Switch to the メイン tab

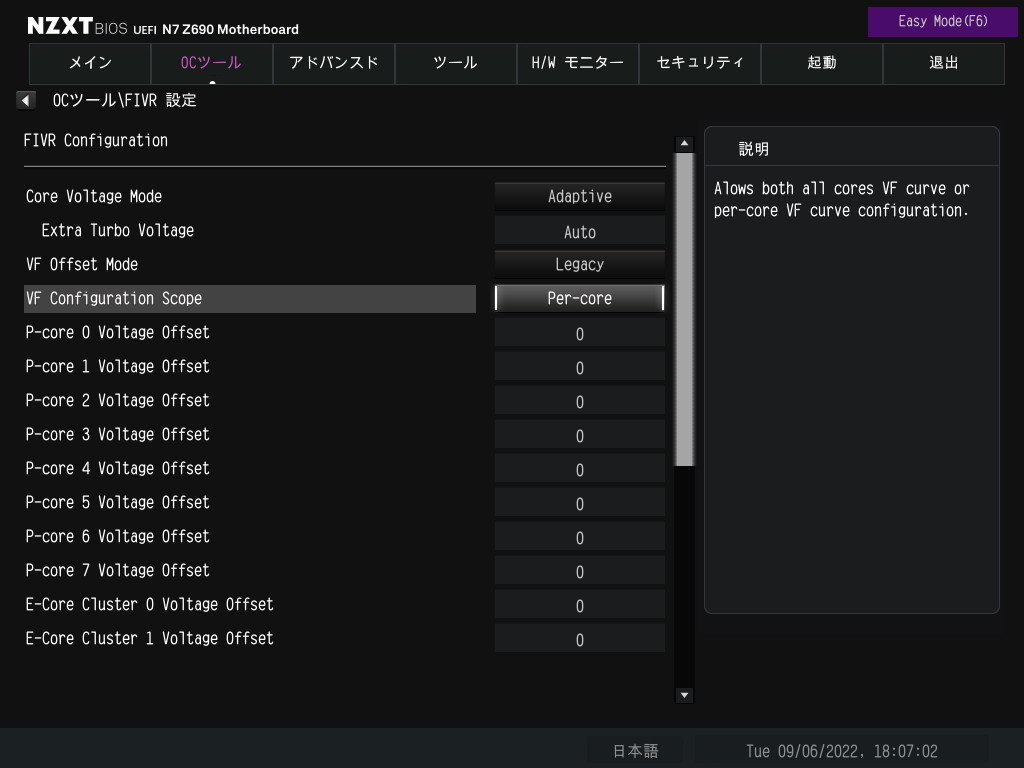point(90,63)
